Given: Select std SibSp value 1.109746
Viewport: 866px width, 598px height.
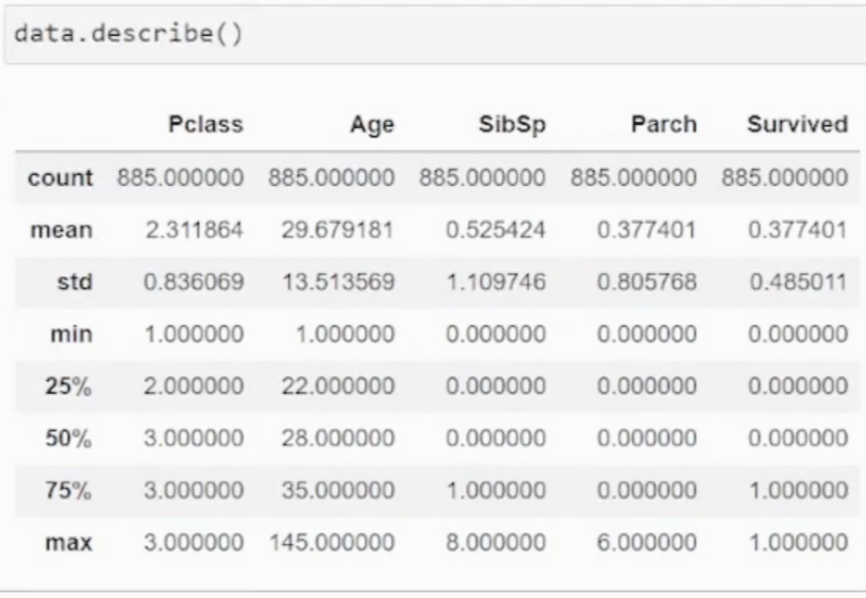Looking at the screenshot, I should point(496,282).
